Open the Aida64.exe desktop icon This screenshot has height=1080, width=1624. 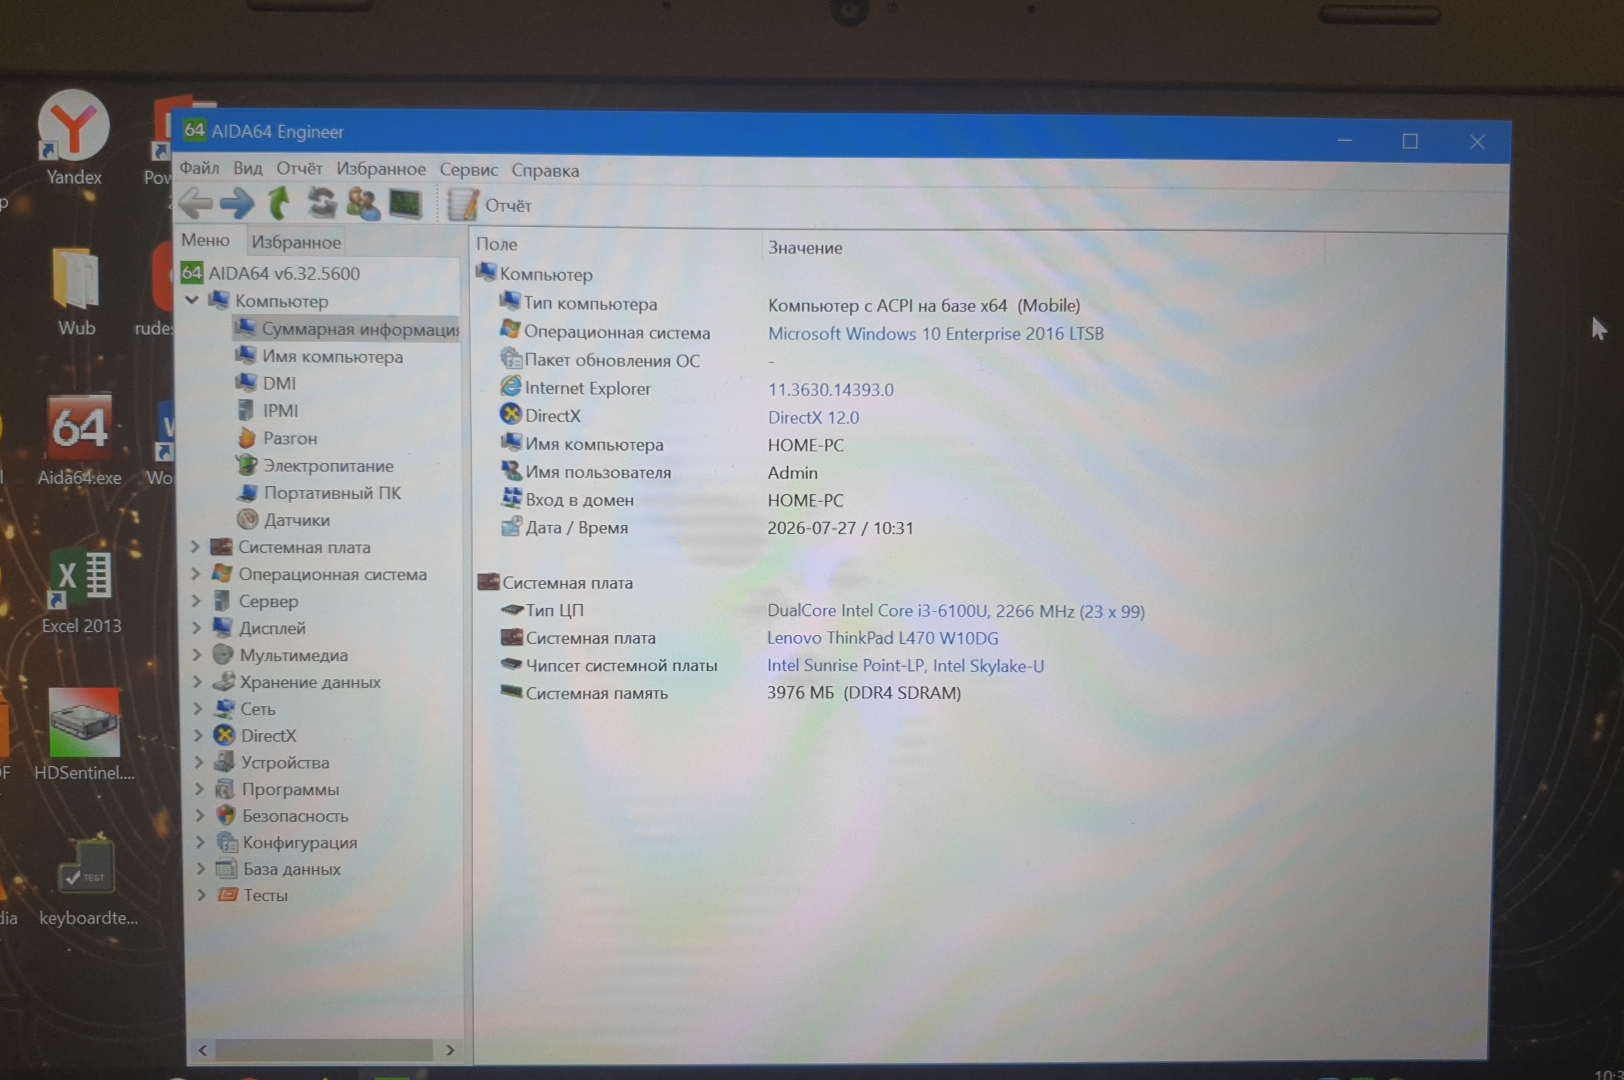coord(79,440)
